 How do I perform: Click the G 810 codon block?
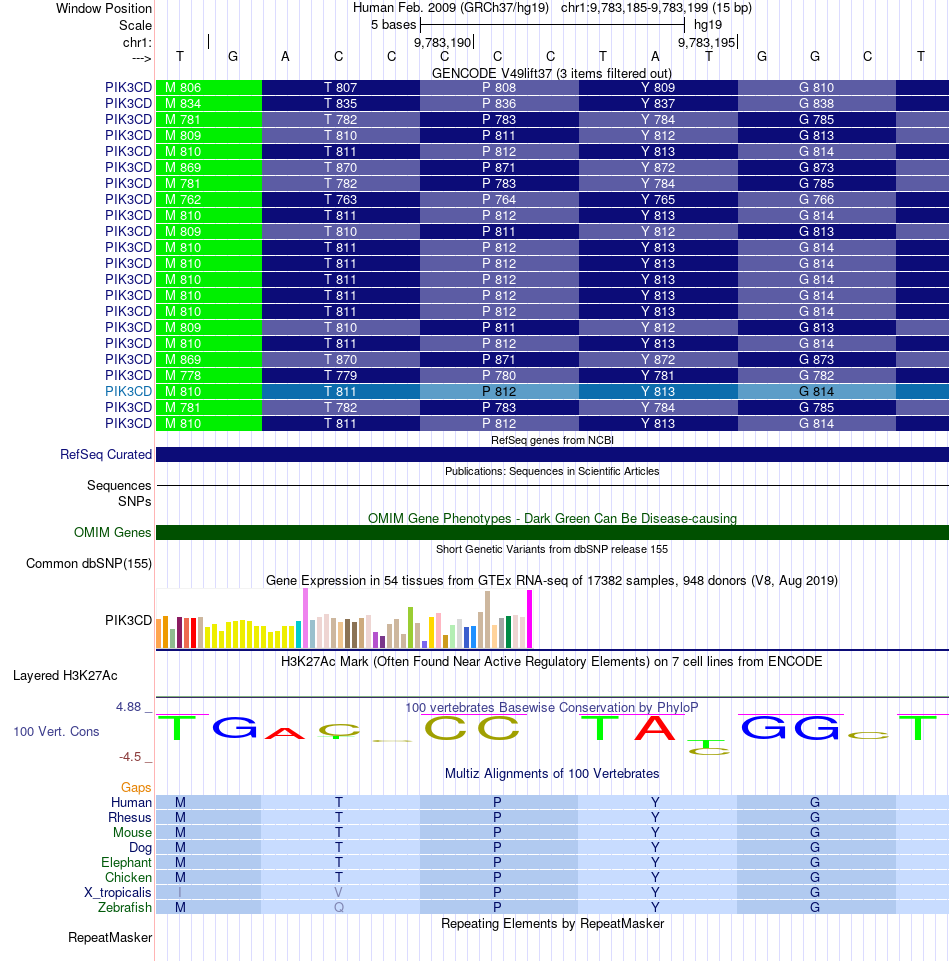(816, 88)
